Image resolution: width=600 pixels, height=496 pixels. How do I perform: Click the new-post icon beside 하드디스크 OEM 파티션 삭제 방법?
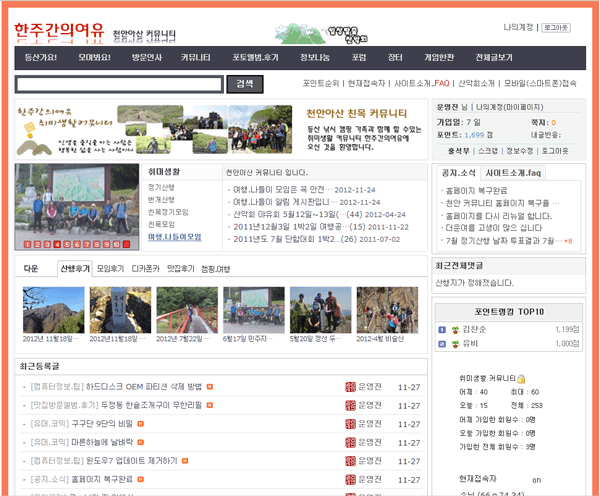pos(209,386)
